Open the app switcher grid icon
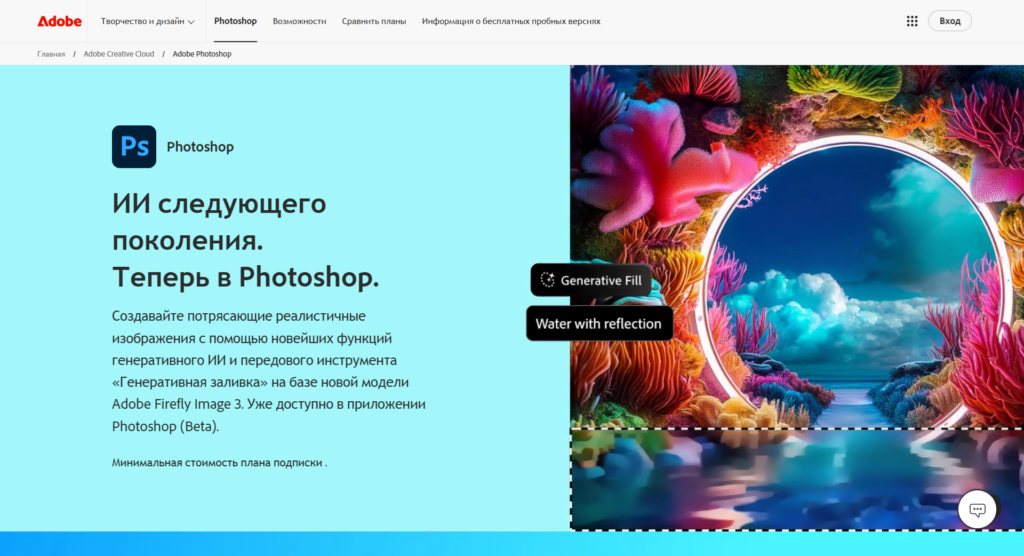This screenshot has width=1024, height=556. pos(912,21)
